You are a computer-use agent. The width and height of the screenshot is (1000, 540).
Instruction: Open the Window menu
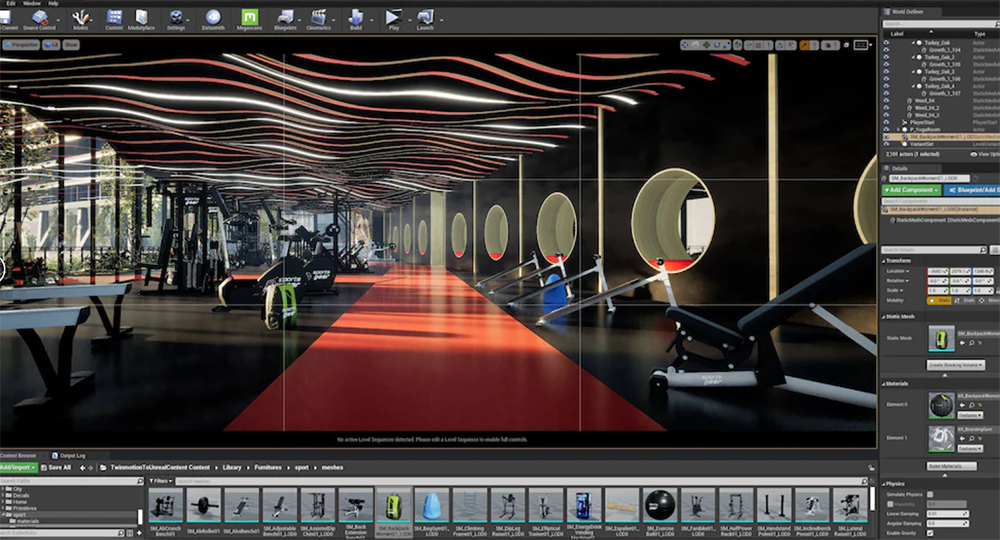(32, 3)
